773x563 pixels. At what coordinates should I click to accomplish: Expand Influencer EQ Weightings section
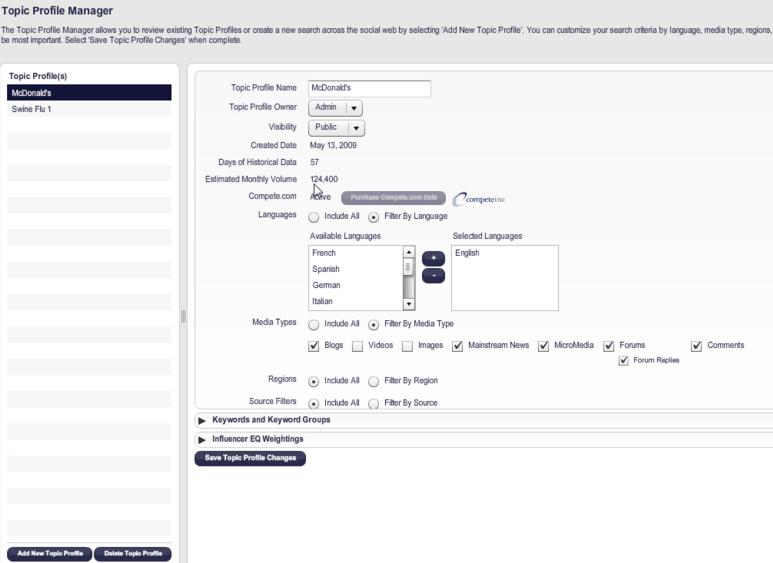tap(202, 439)
